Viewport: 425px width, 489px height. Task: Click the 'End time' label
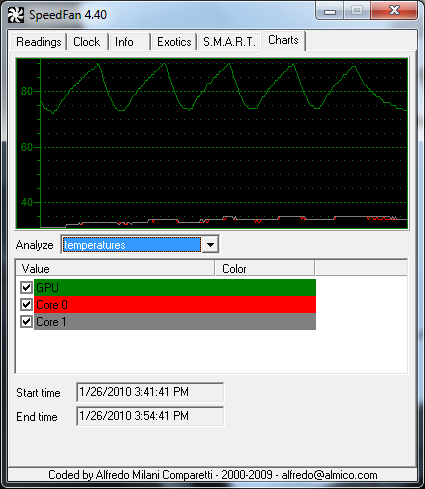pos(37,417)
